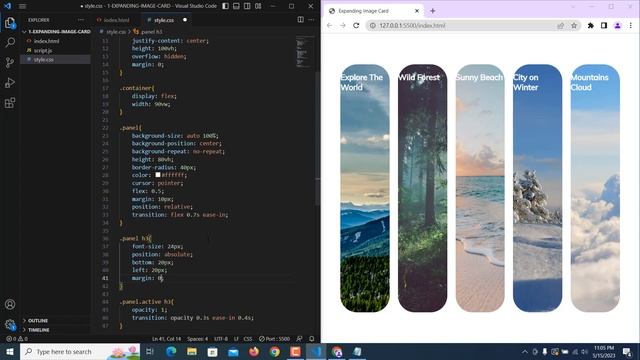Click the taskbar search box
Screen dimensions: 640x360
[80, 351]
